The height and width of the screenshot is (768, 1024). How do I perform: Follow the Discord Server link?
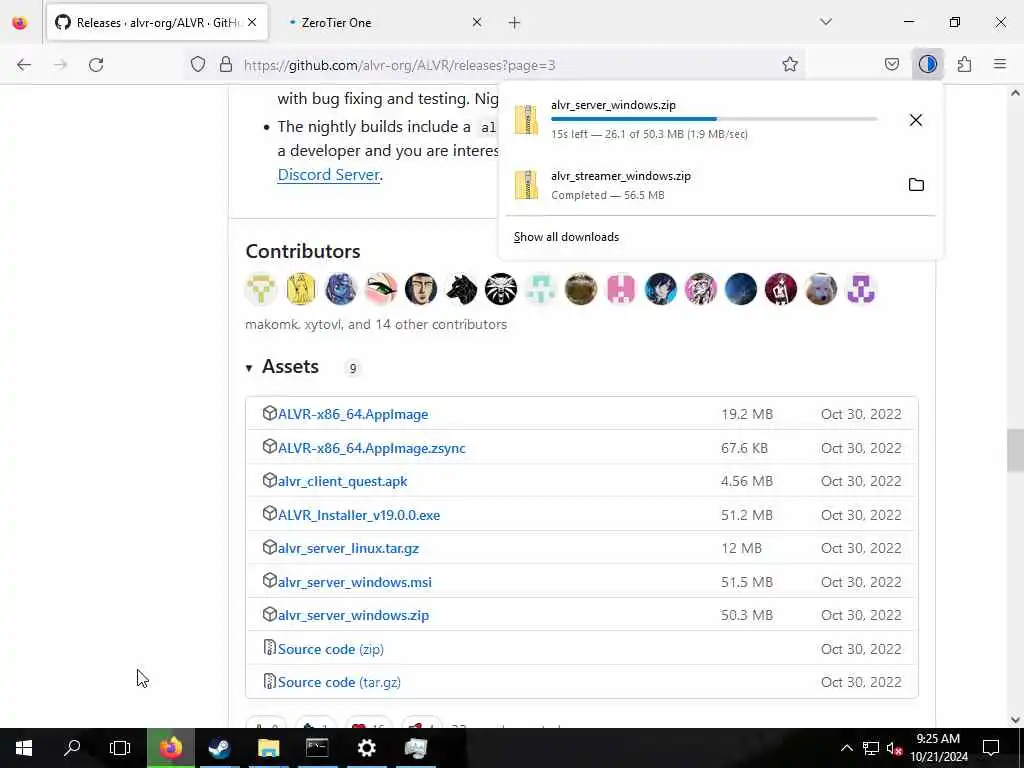(x=328, y=175)
